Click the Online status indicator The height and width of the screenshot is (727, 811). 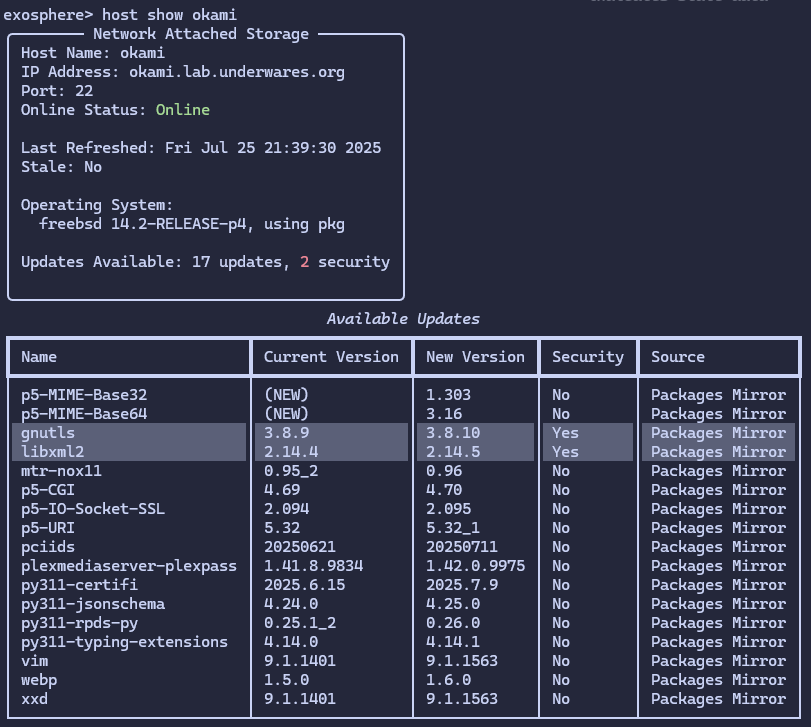(183, 109)
